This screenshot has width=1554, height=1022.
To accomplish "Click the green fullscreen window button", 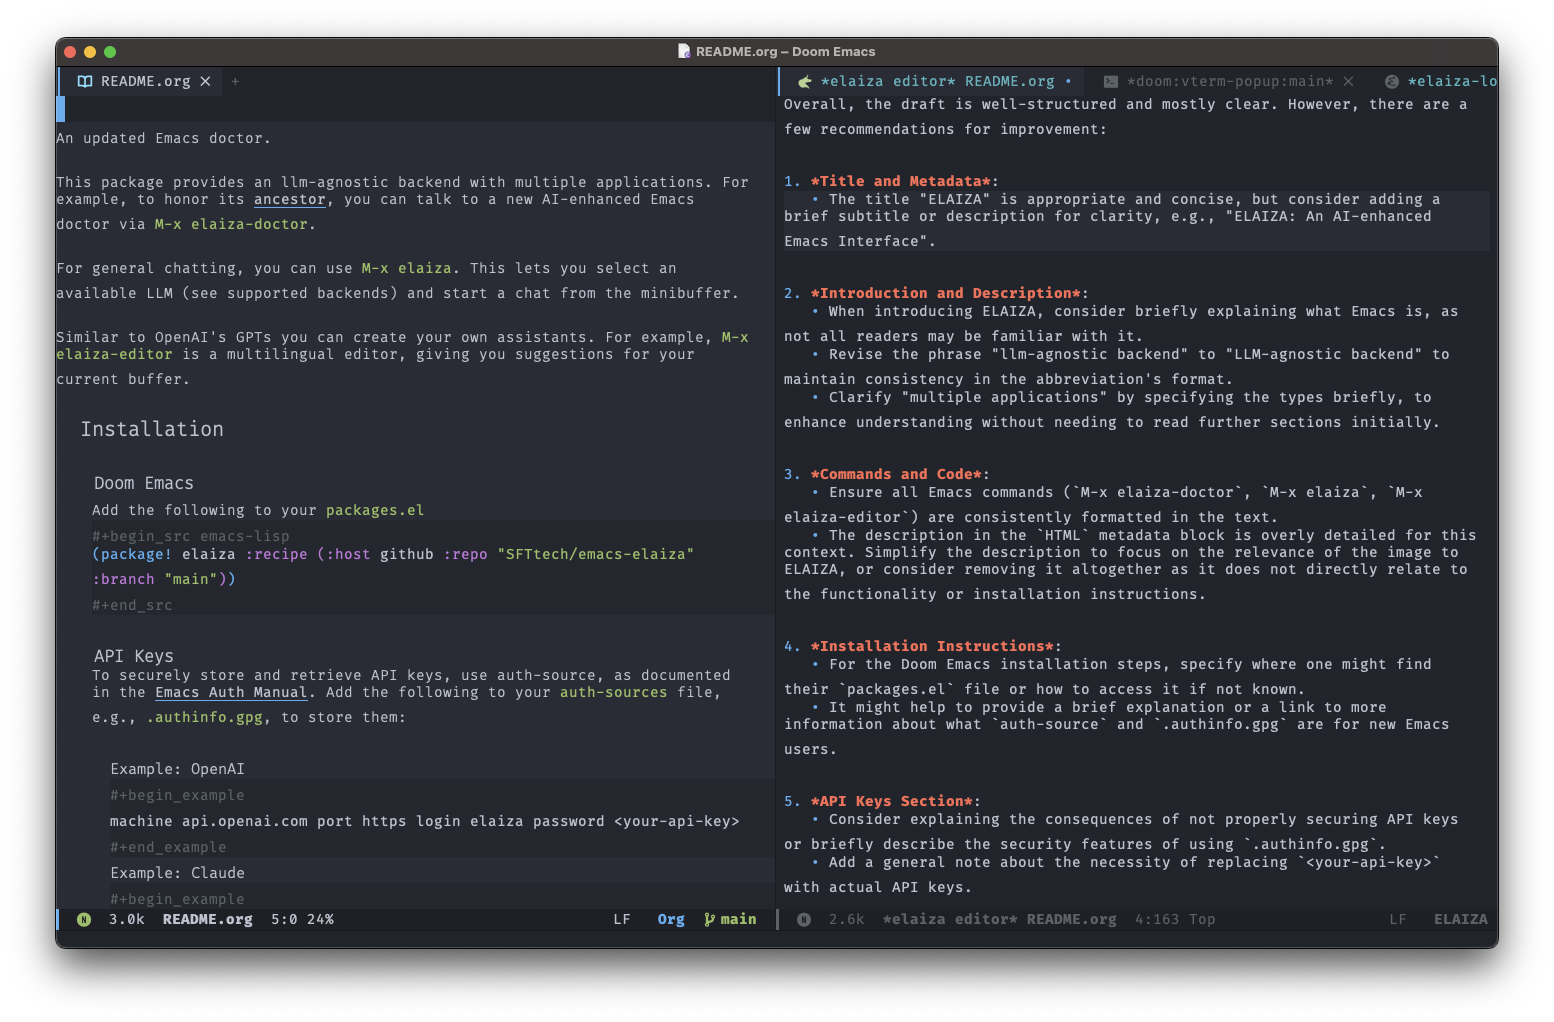I will (x=110, y=52).
